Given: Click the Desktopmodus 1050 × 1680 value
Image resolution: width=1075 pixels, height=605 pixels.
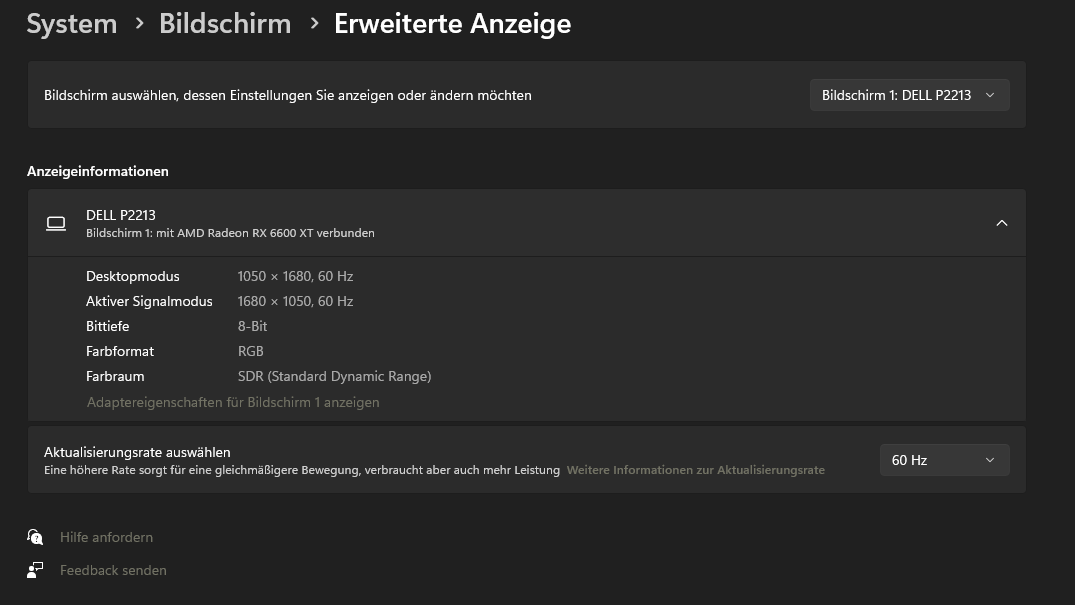Looking at the screenshot, I should [295, 276].
